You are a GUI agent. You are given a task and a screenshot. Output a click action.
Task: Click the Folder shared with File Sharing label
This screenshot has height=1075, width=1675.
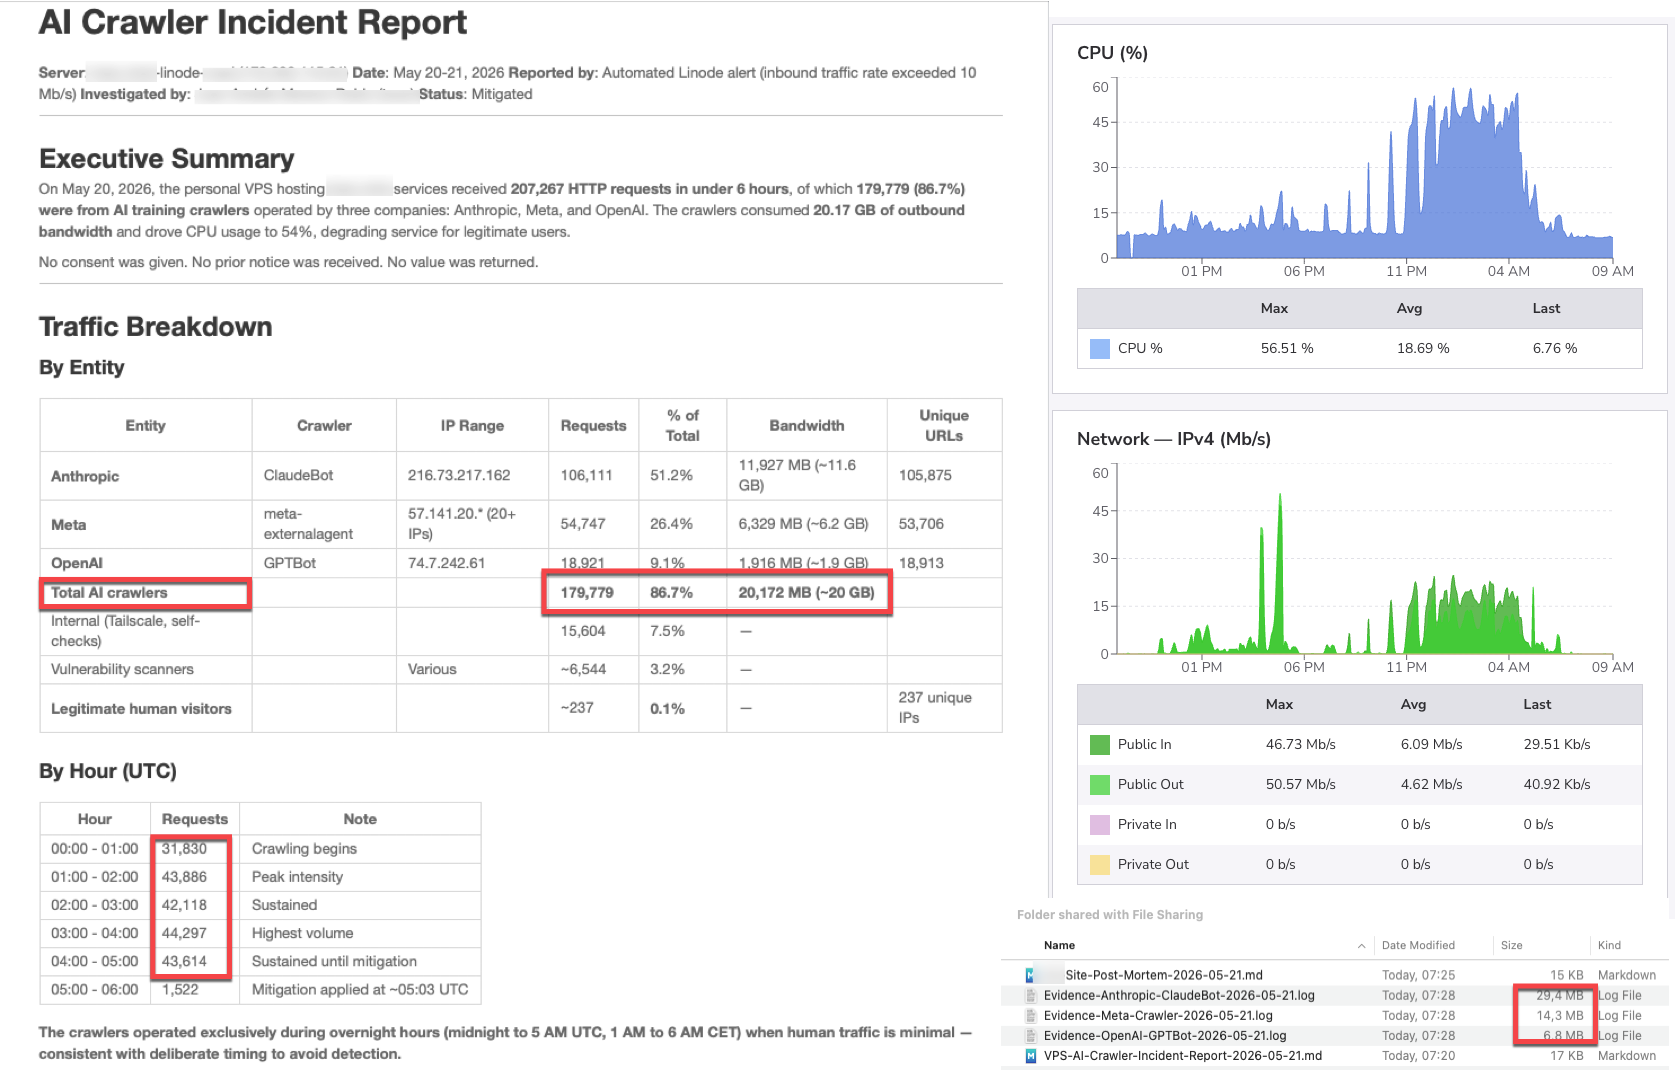tap(1110, 915)
